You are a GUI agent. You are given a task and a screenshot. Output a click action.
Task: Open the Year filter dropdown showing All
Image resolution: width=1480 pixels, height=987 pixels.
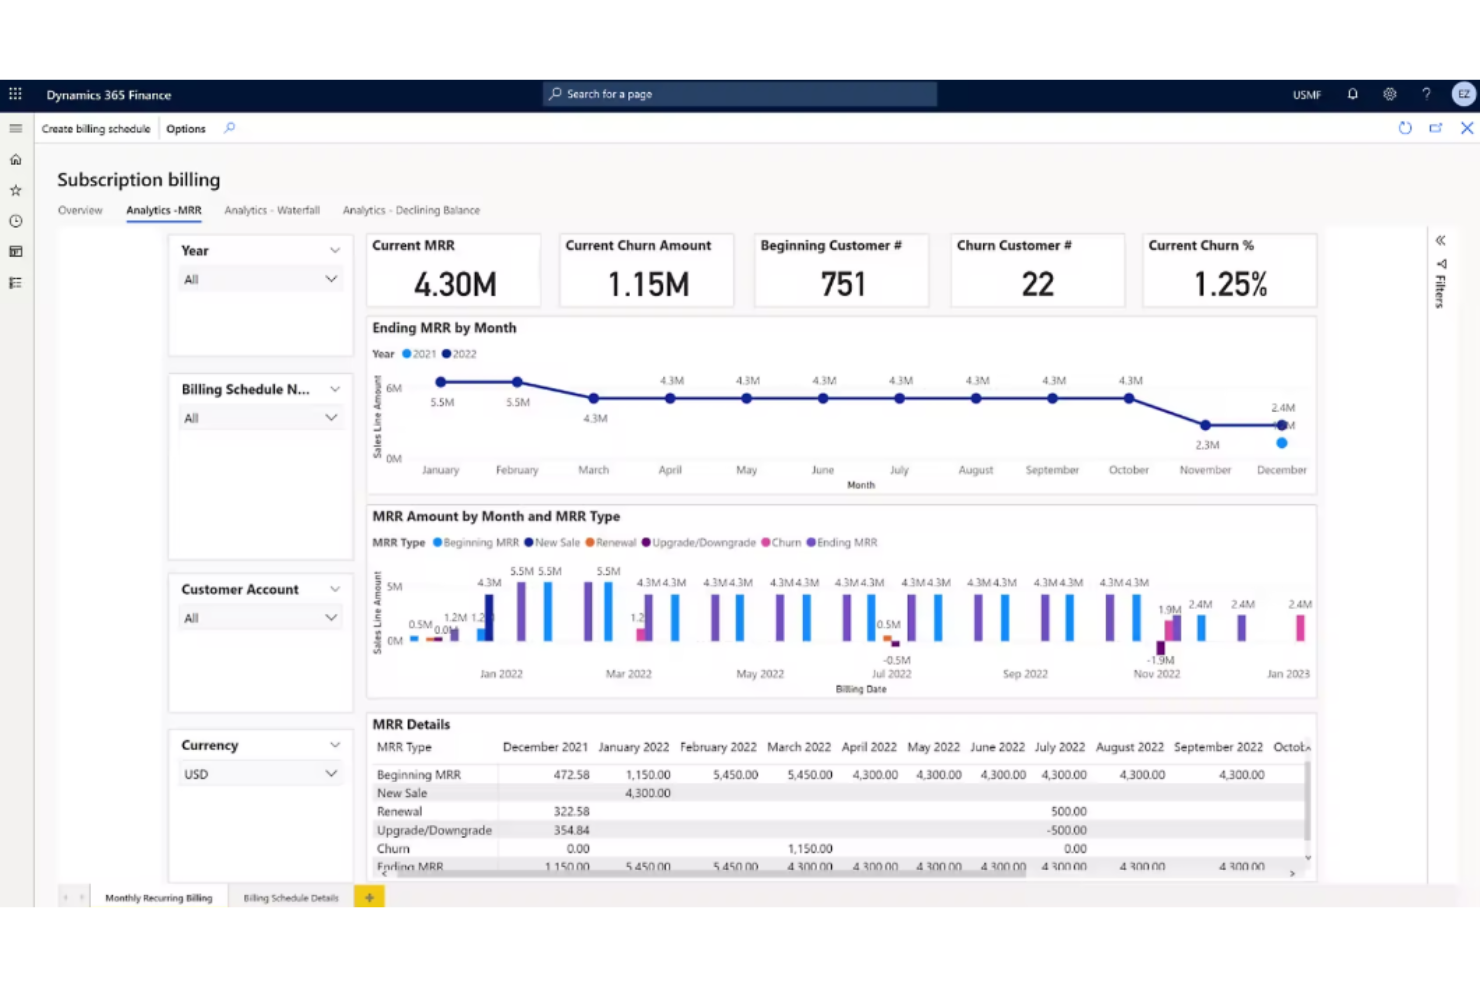(260, 279)
